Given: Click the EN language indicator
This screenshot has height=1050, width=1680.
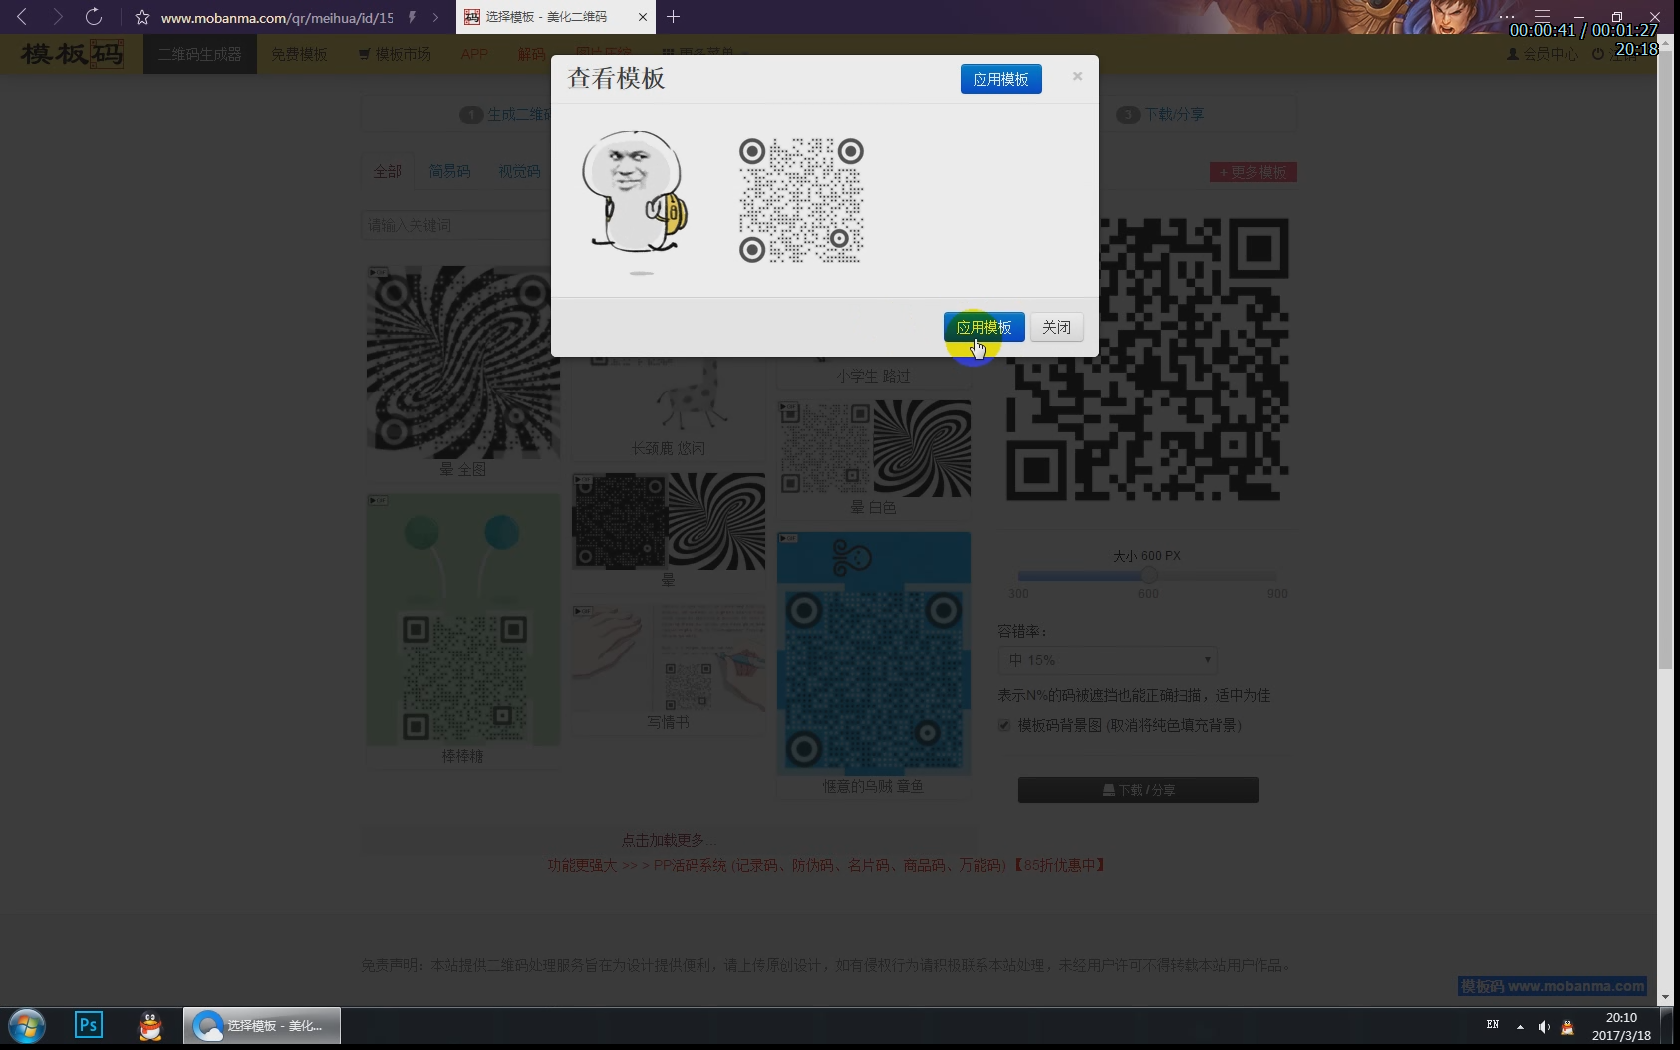Looking at the screenshot, I should [1493, 1025].
